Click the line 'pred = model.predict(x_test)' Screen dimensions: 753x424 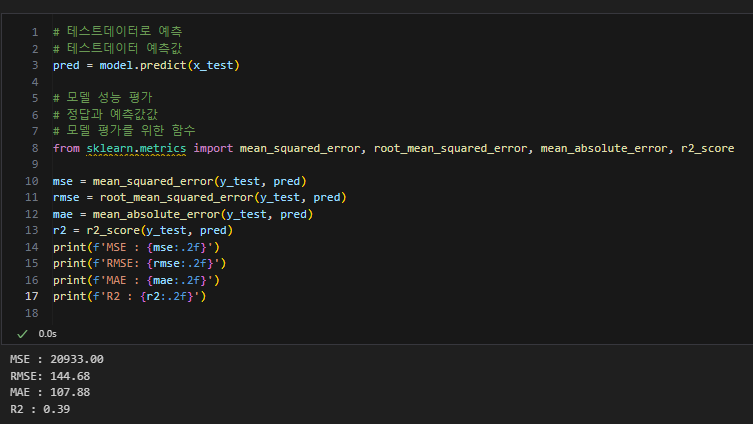[x=146, y=65]
